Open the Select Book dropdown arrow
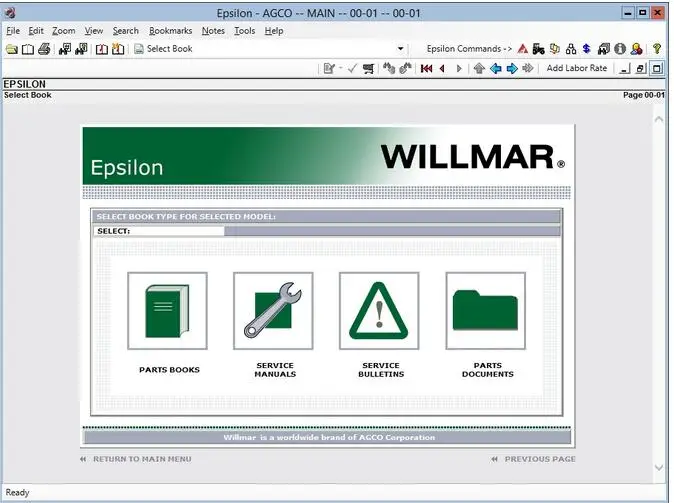The width and height of the screenshot is (674, 503). coord(401,49)
